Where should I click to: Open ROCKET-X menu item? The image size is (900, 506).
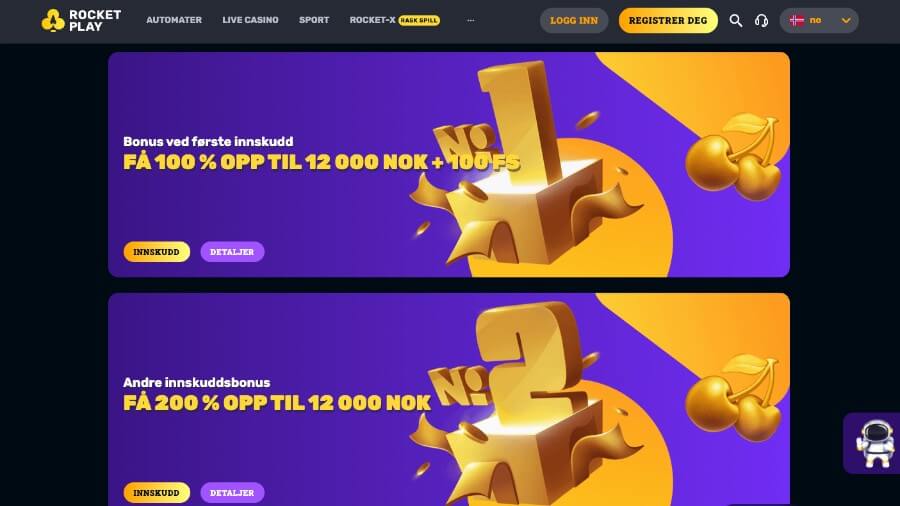(372, 20)
